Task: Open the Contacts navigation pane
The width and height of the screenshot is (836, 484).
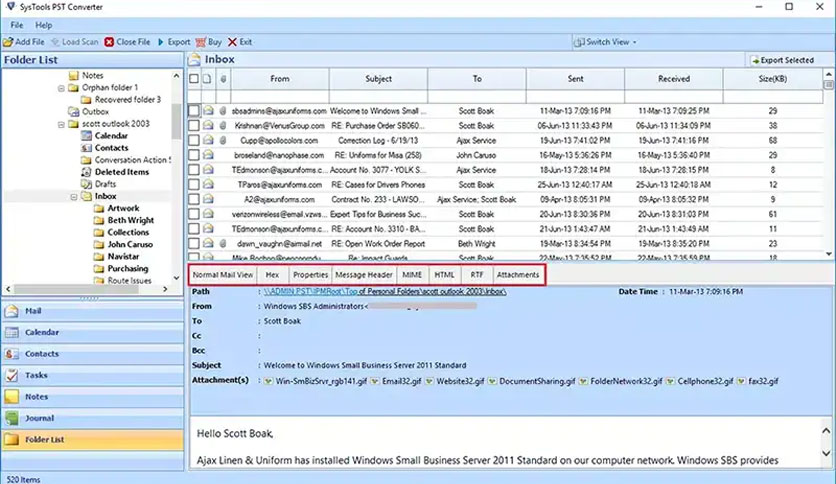Action: 93,354
